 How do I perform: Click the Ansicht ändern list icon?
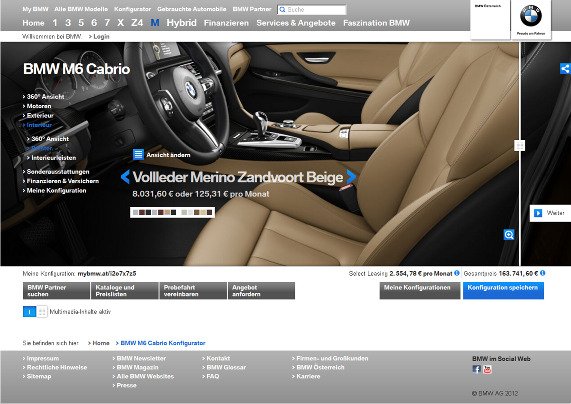click(138, 154)
